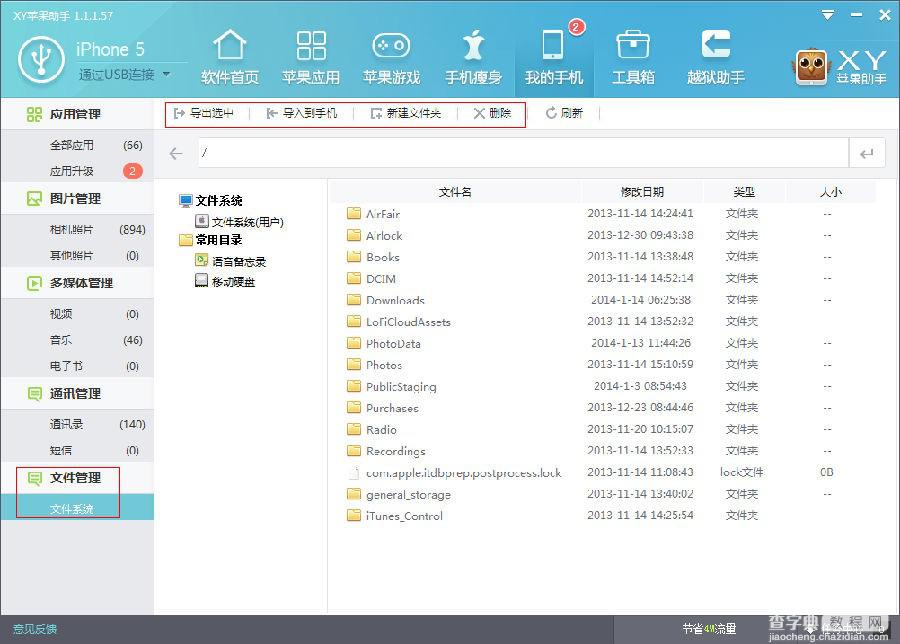Select the DCIM folder icon
Screen dimensions: 900x644
coord(354,278)
